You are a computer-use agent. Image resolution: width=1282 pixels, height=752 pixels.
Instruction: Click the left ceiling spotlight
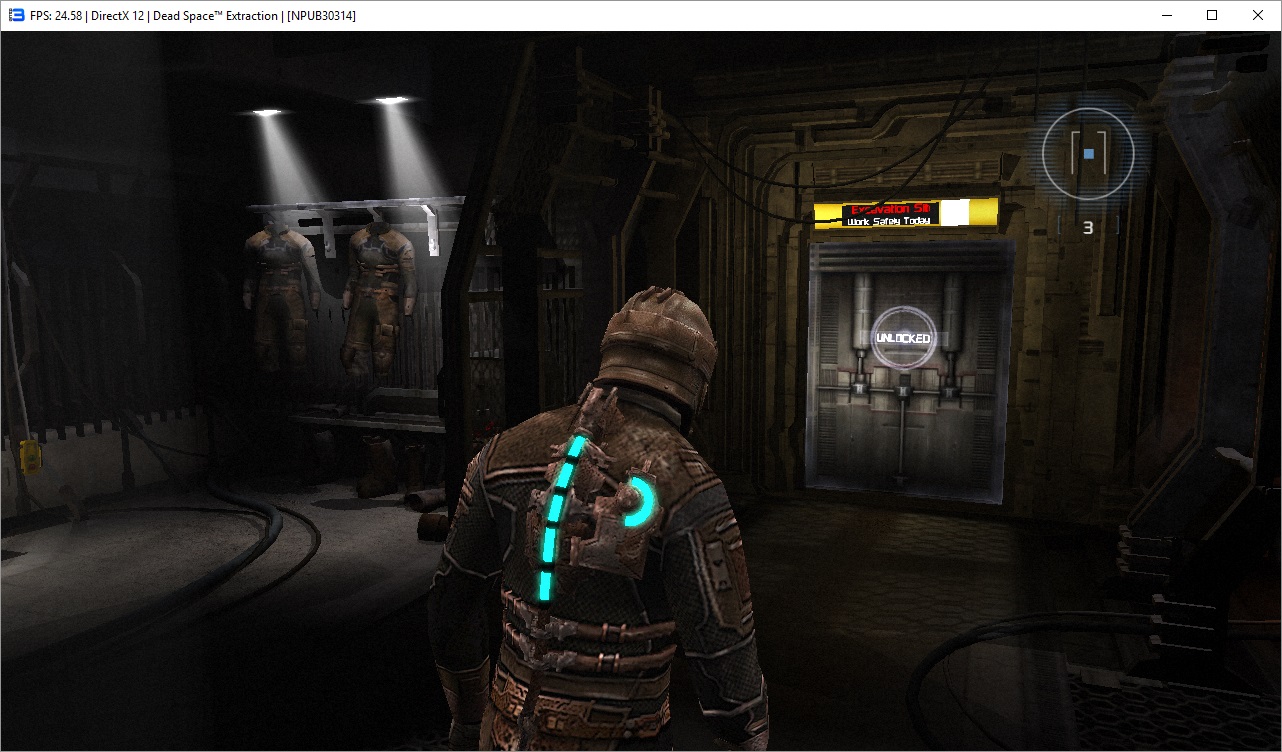(x=266, y=113)
